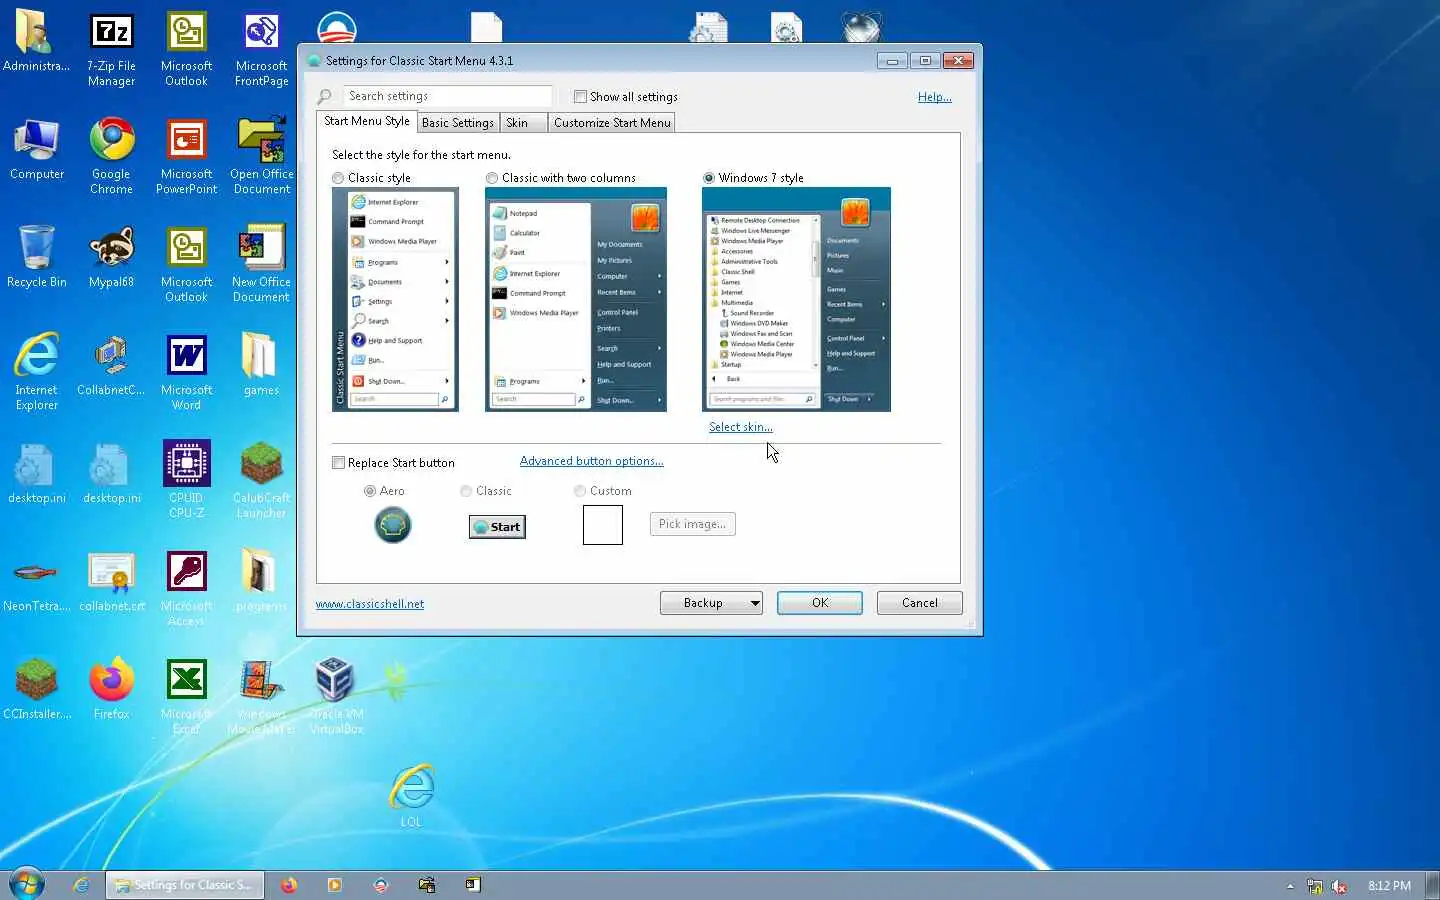Screen dimensions: 1440x900
Task: Click the volume tray icon
Action: pos(1339,886)
